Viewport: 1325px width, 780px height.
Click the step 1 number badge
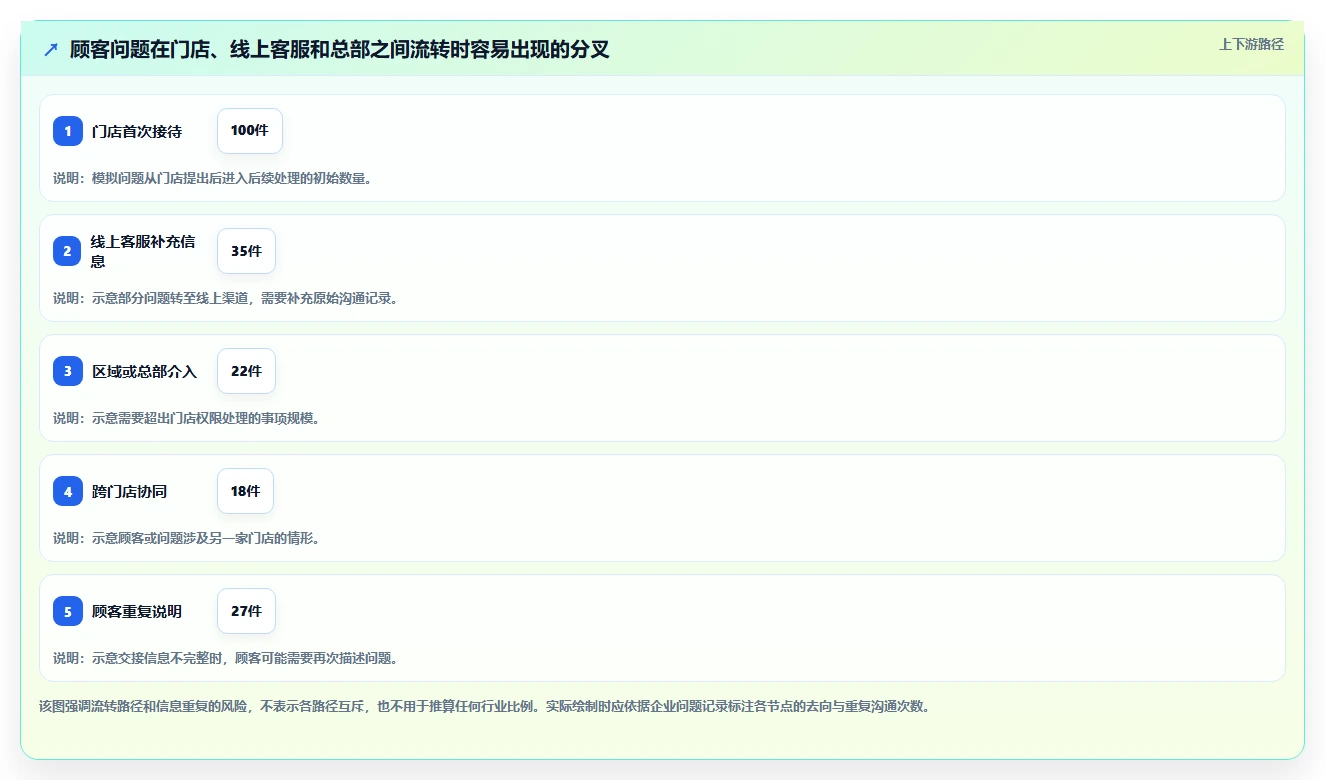[x=68, y=131]
